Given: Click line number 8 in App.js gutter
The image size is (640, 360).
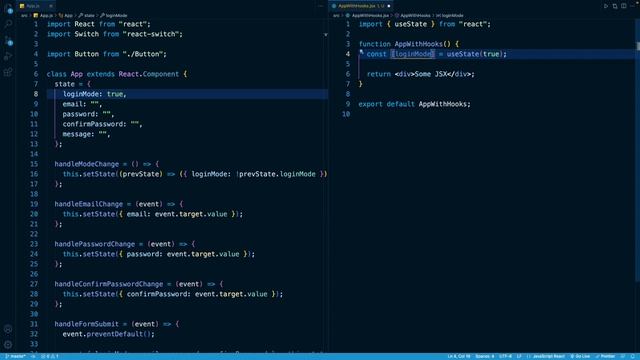Looking at the screenshot, I should pyautogui.click(x=36, y=94).
